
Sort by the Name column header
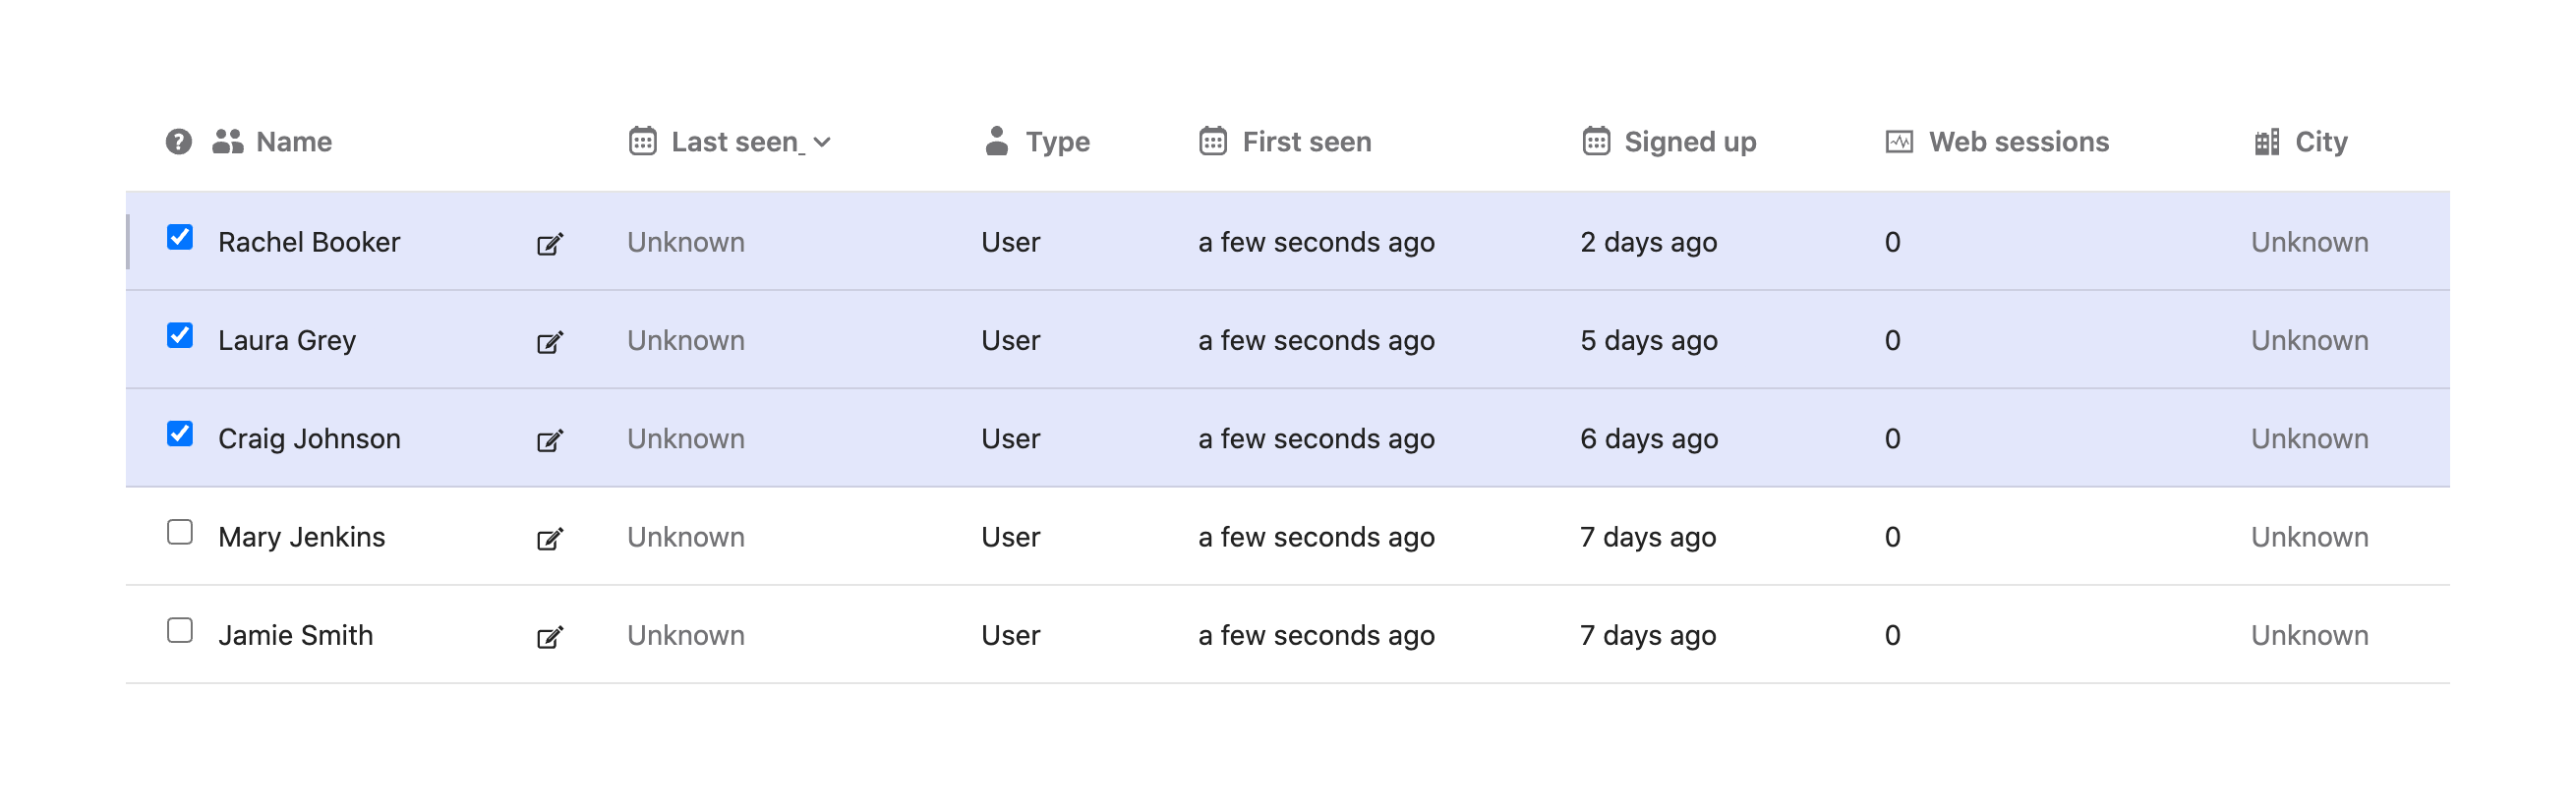coord(293,142)
